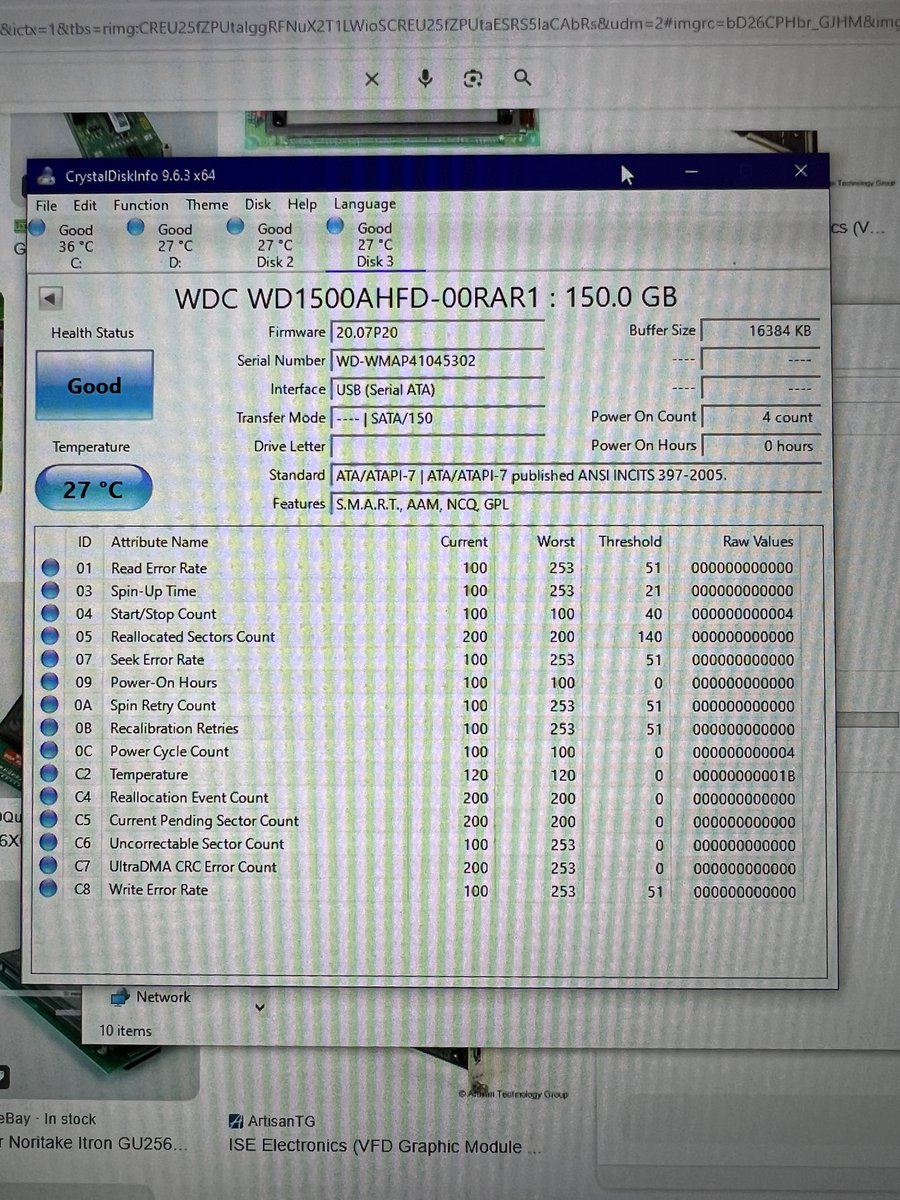Click the Transfer Mode field SATA/150
This screenshot has height=1200, width=900.
(x=437, y=418)
